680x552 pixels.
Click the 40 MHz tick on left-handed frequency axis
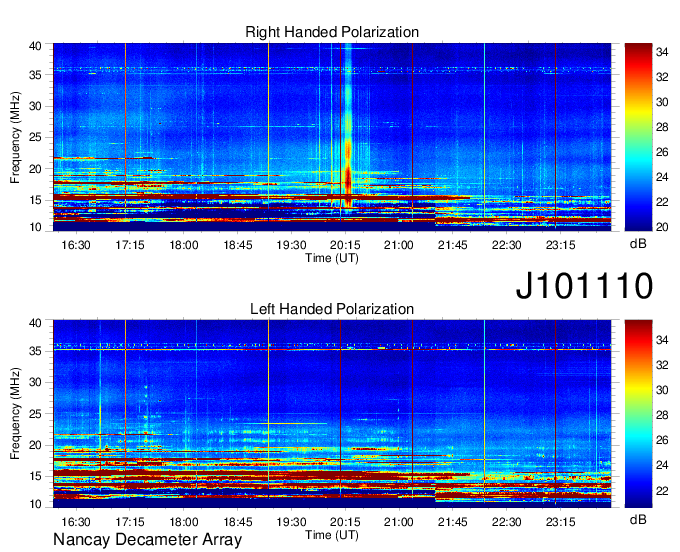pos(35,323)
